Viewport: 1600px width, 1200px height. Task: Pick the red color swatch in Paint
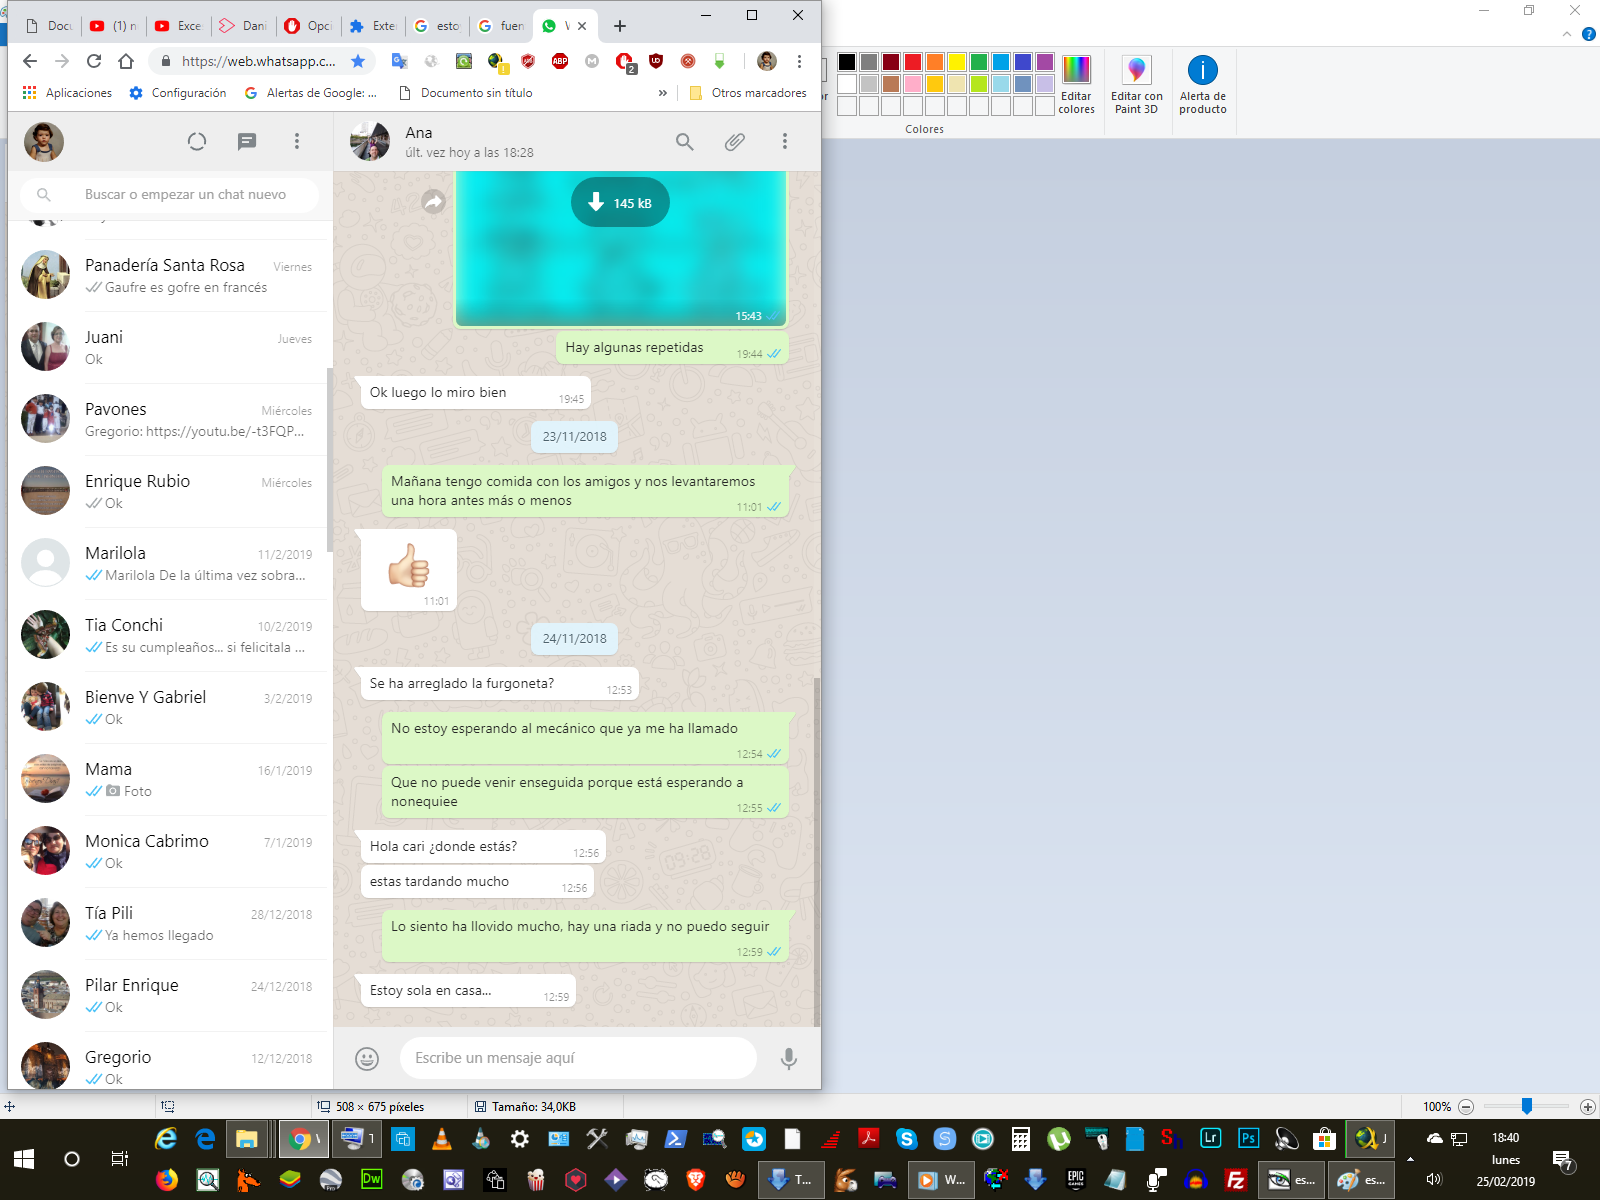pyautogui.click(x=913, y=62)
